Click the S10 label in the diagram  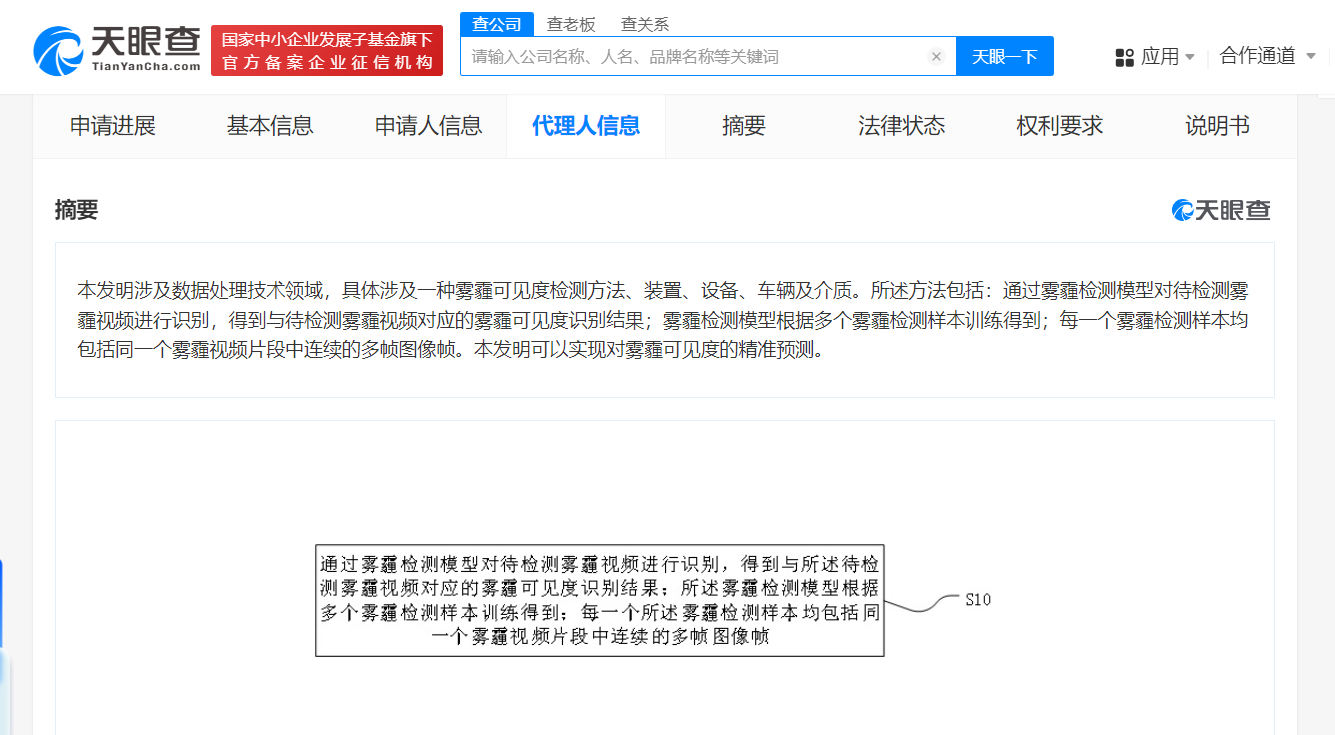(x=978, y=600)
